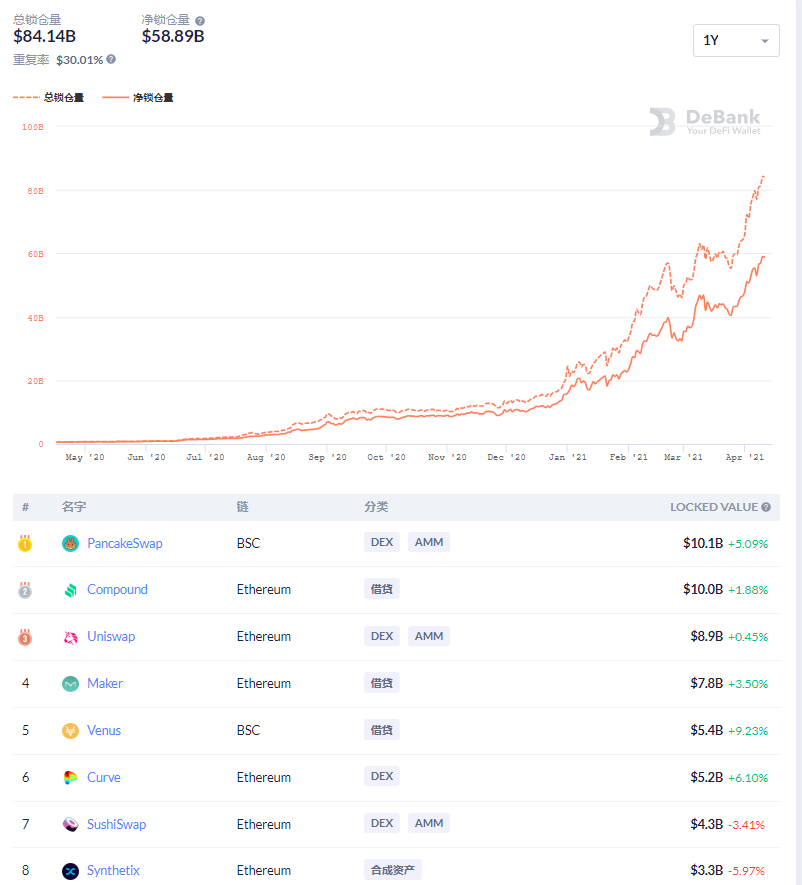Screen dimensions: 802x885
Task: Click the 借贷 tag in Compound row
Action: pyautogui.click(x=382, y=589)
